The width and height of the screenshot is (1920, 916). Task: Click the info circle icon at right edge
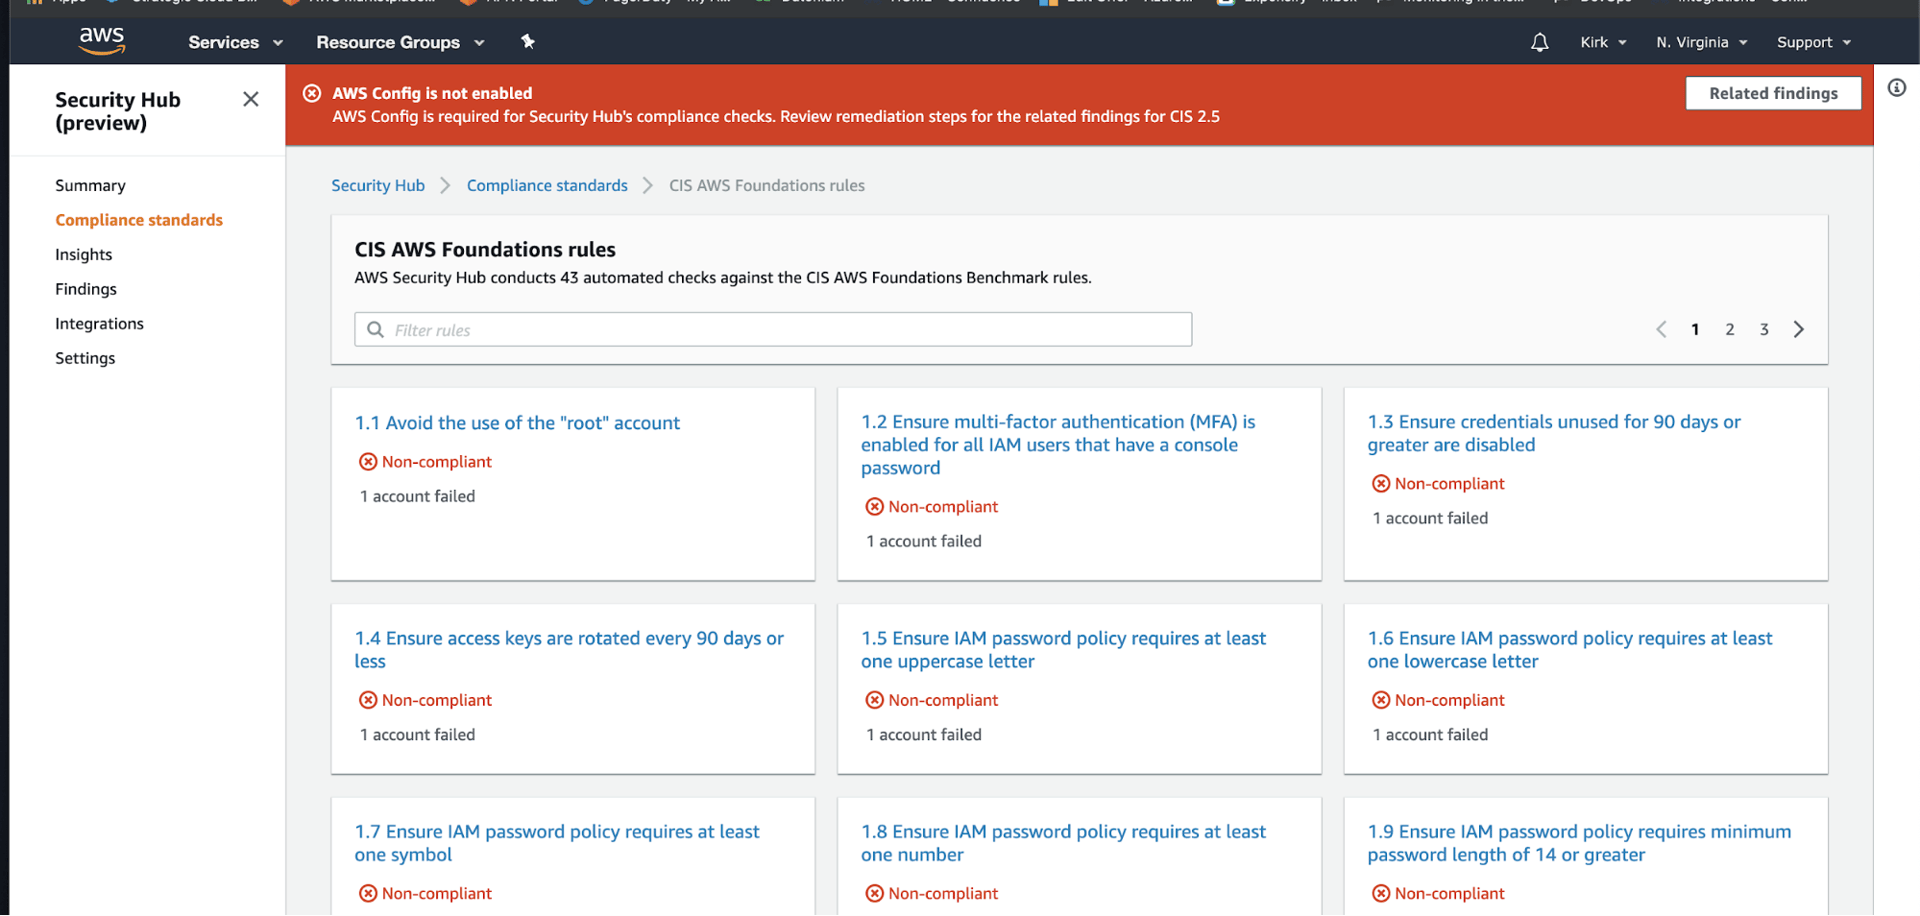coord(1896,88)
